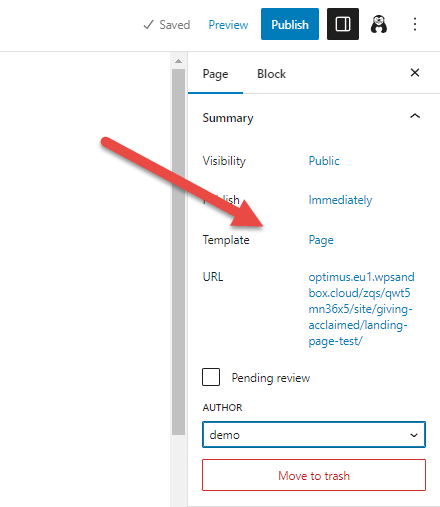The width and height of the screenshot is (440, 507).
Task: Click the Visibility label
Action: (x=224, y=161)
